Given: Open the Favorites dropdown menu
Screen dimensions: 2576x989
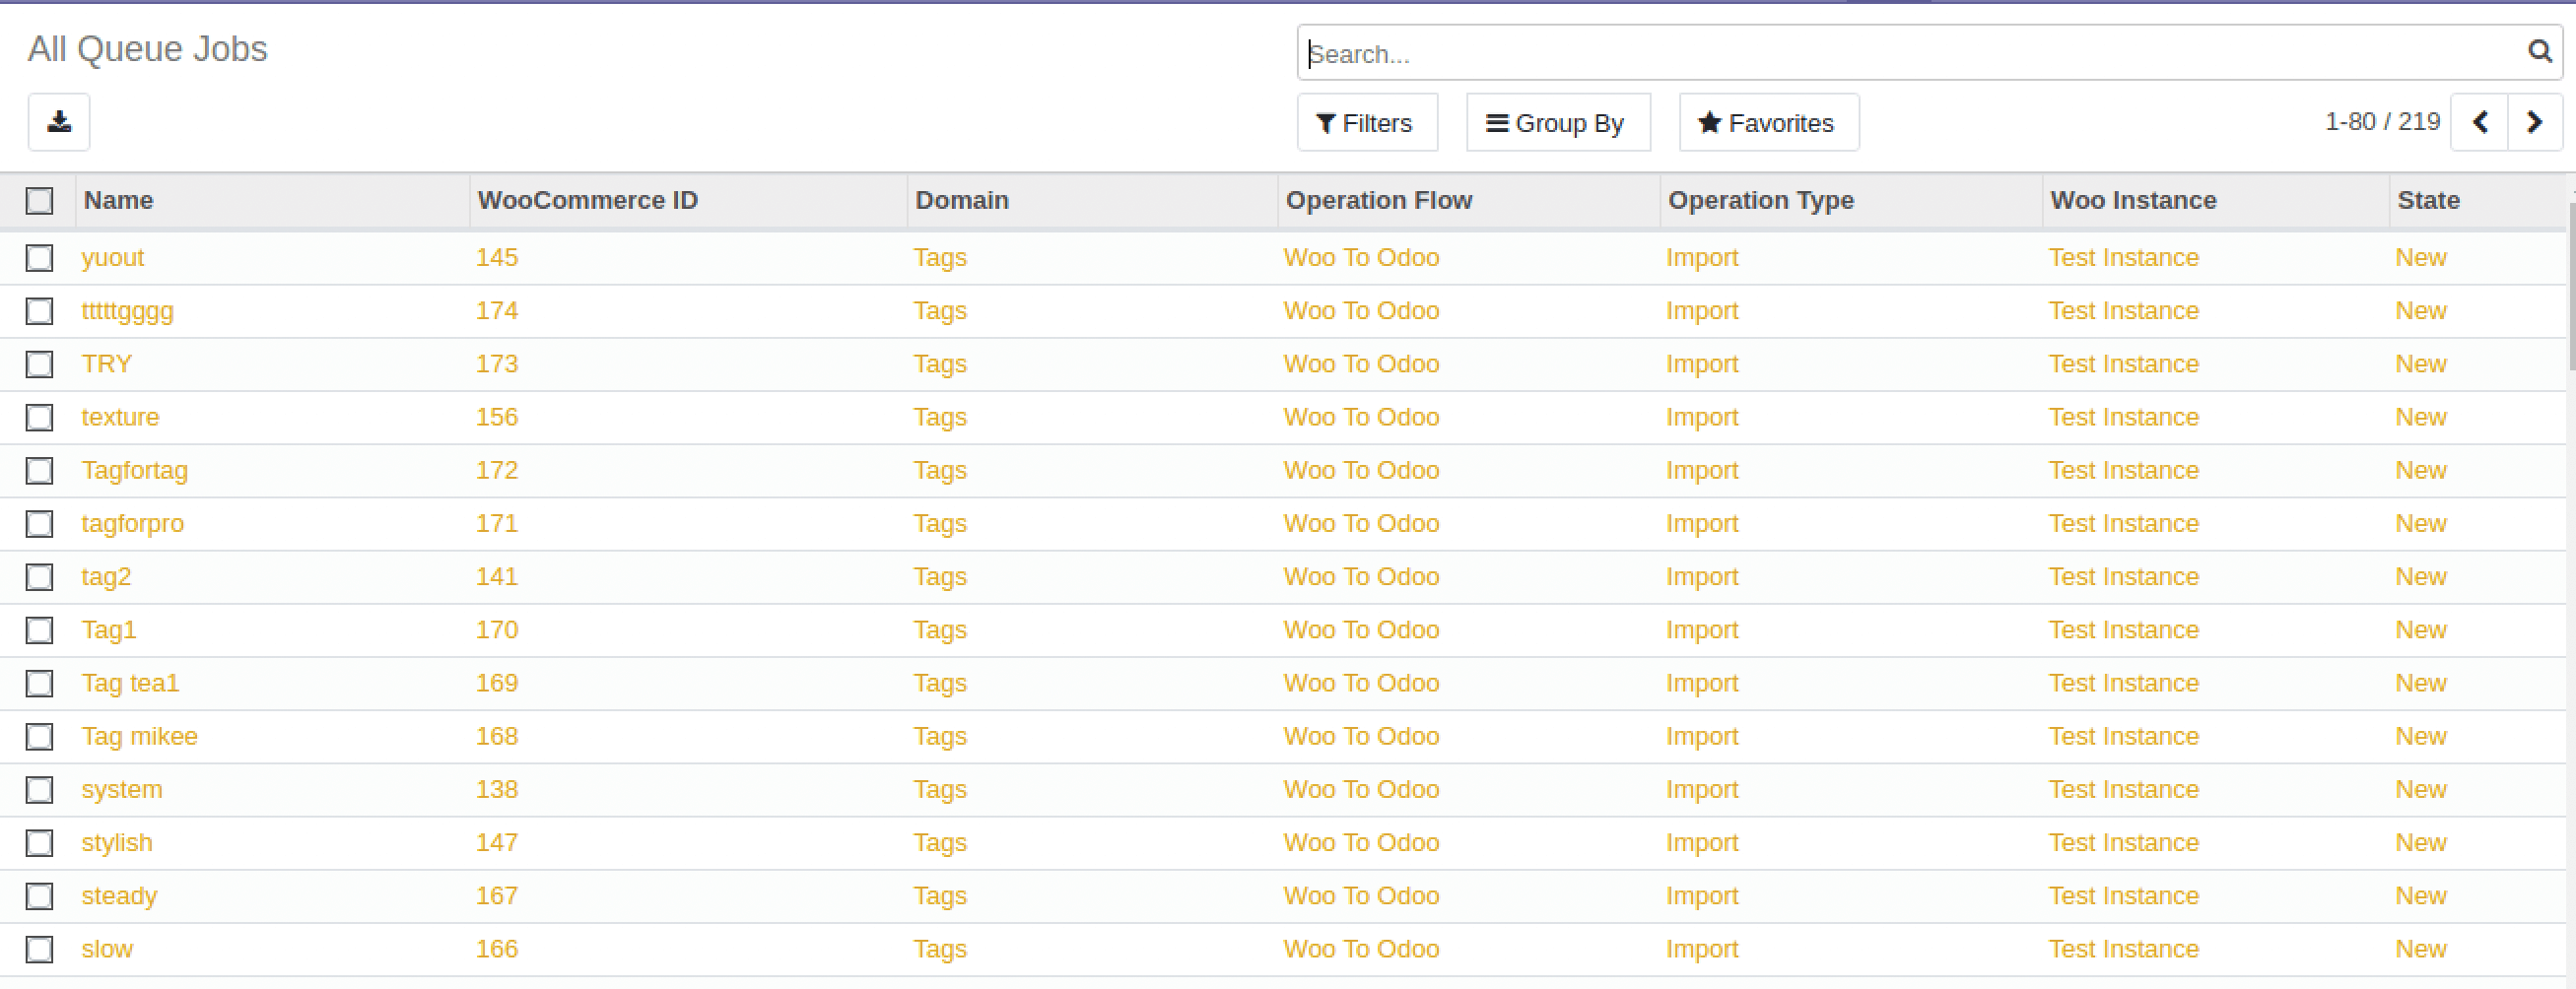Looking at the screenshot, I should point(1768,123).
